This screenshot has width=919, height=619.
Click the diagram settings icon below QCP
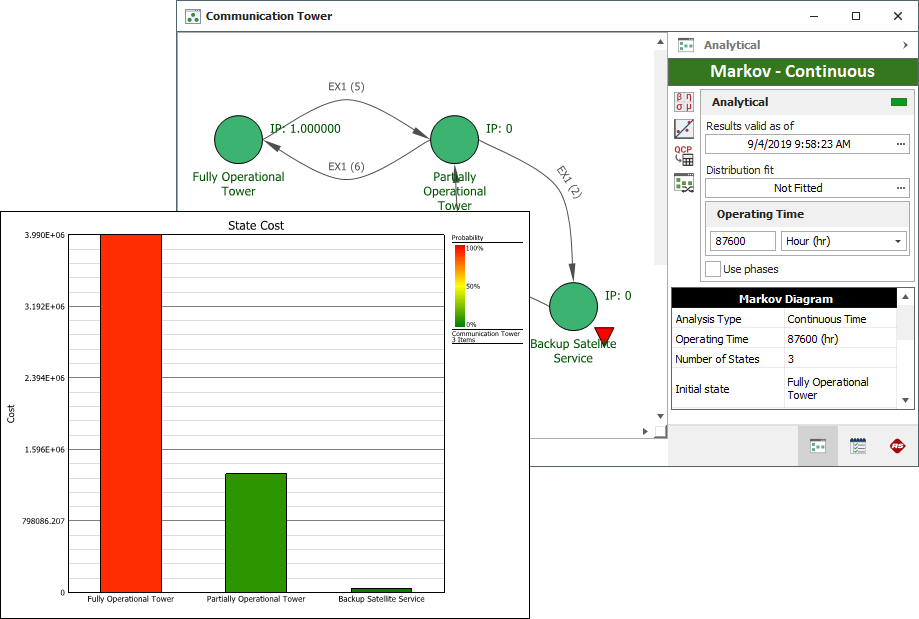(x=684, y=182)
